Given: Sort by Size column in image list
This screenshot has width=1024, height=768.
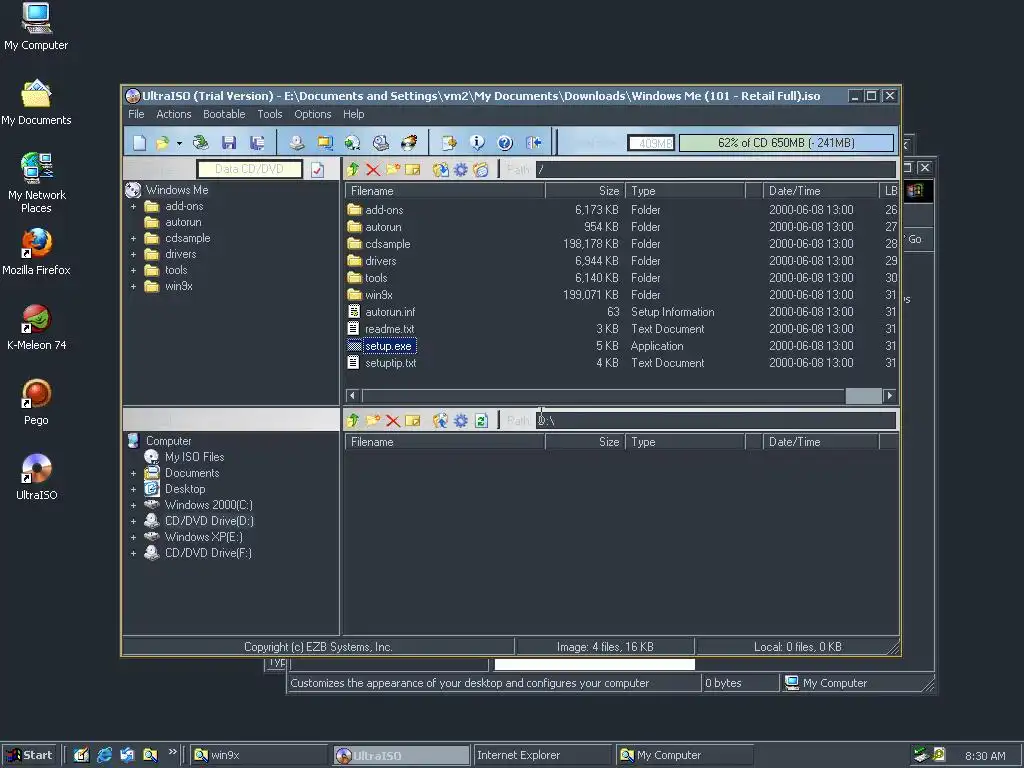Looking at the screenshot, I should point(584,191).
